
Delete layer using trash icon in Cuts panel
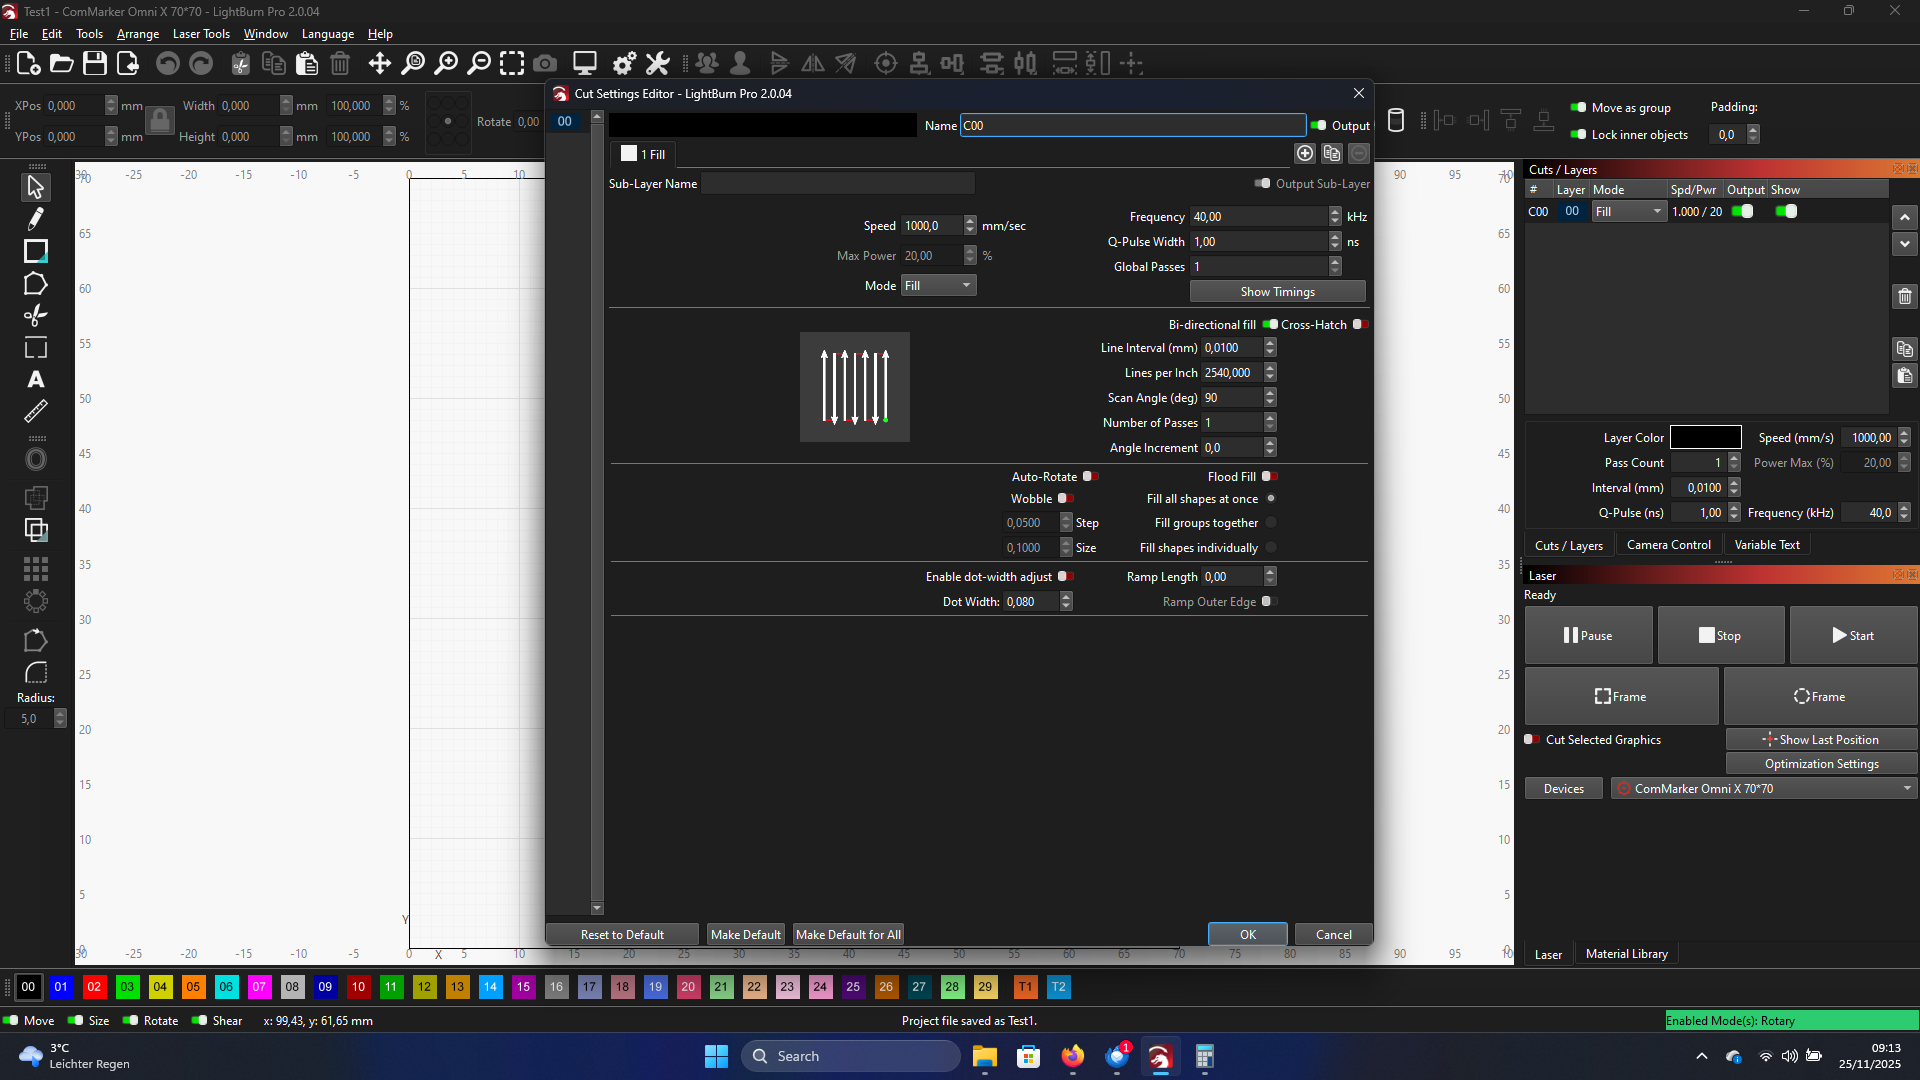click(x=1904, y=296)
